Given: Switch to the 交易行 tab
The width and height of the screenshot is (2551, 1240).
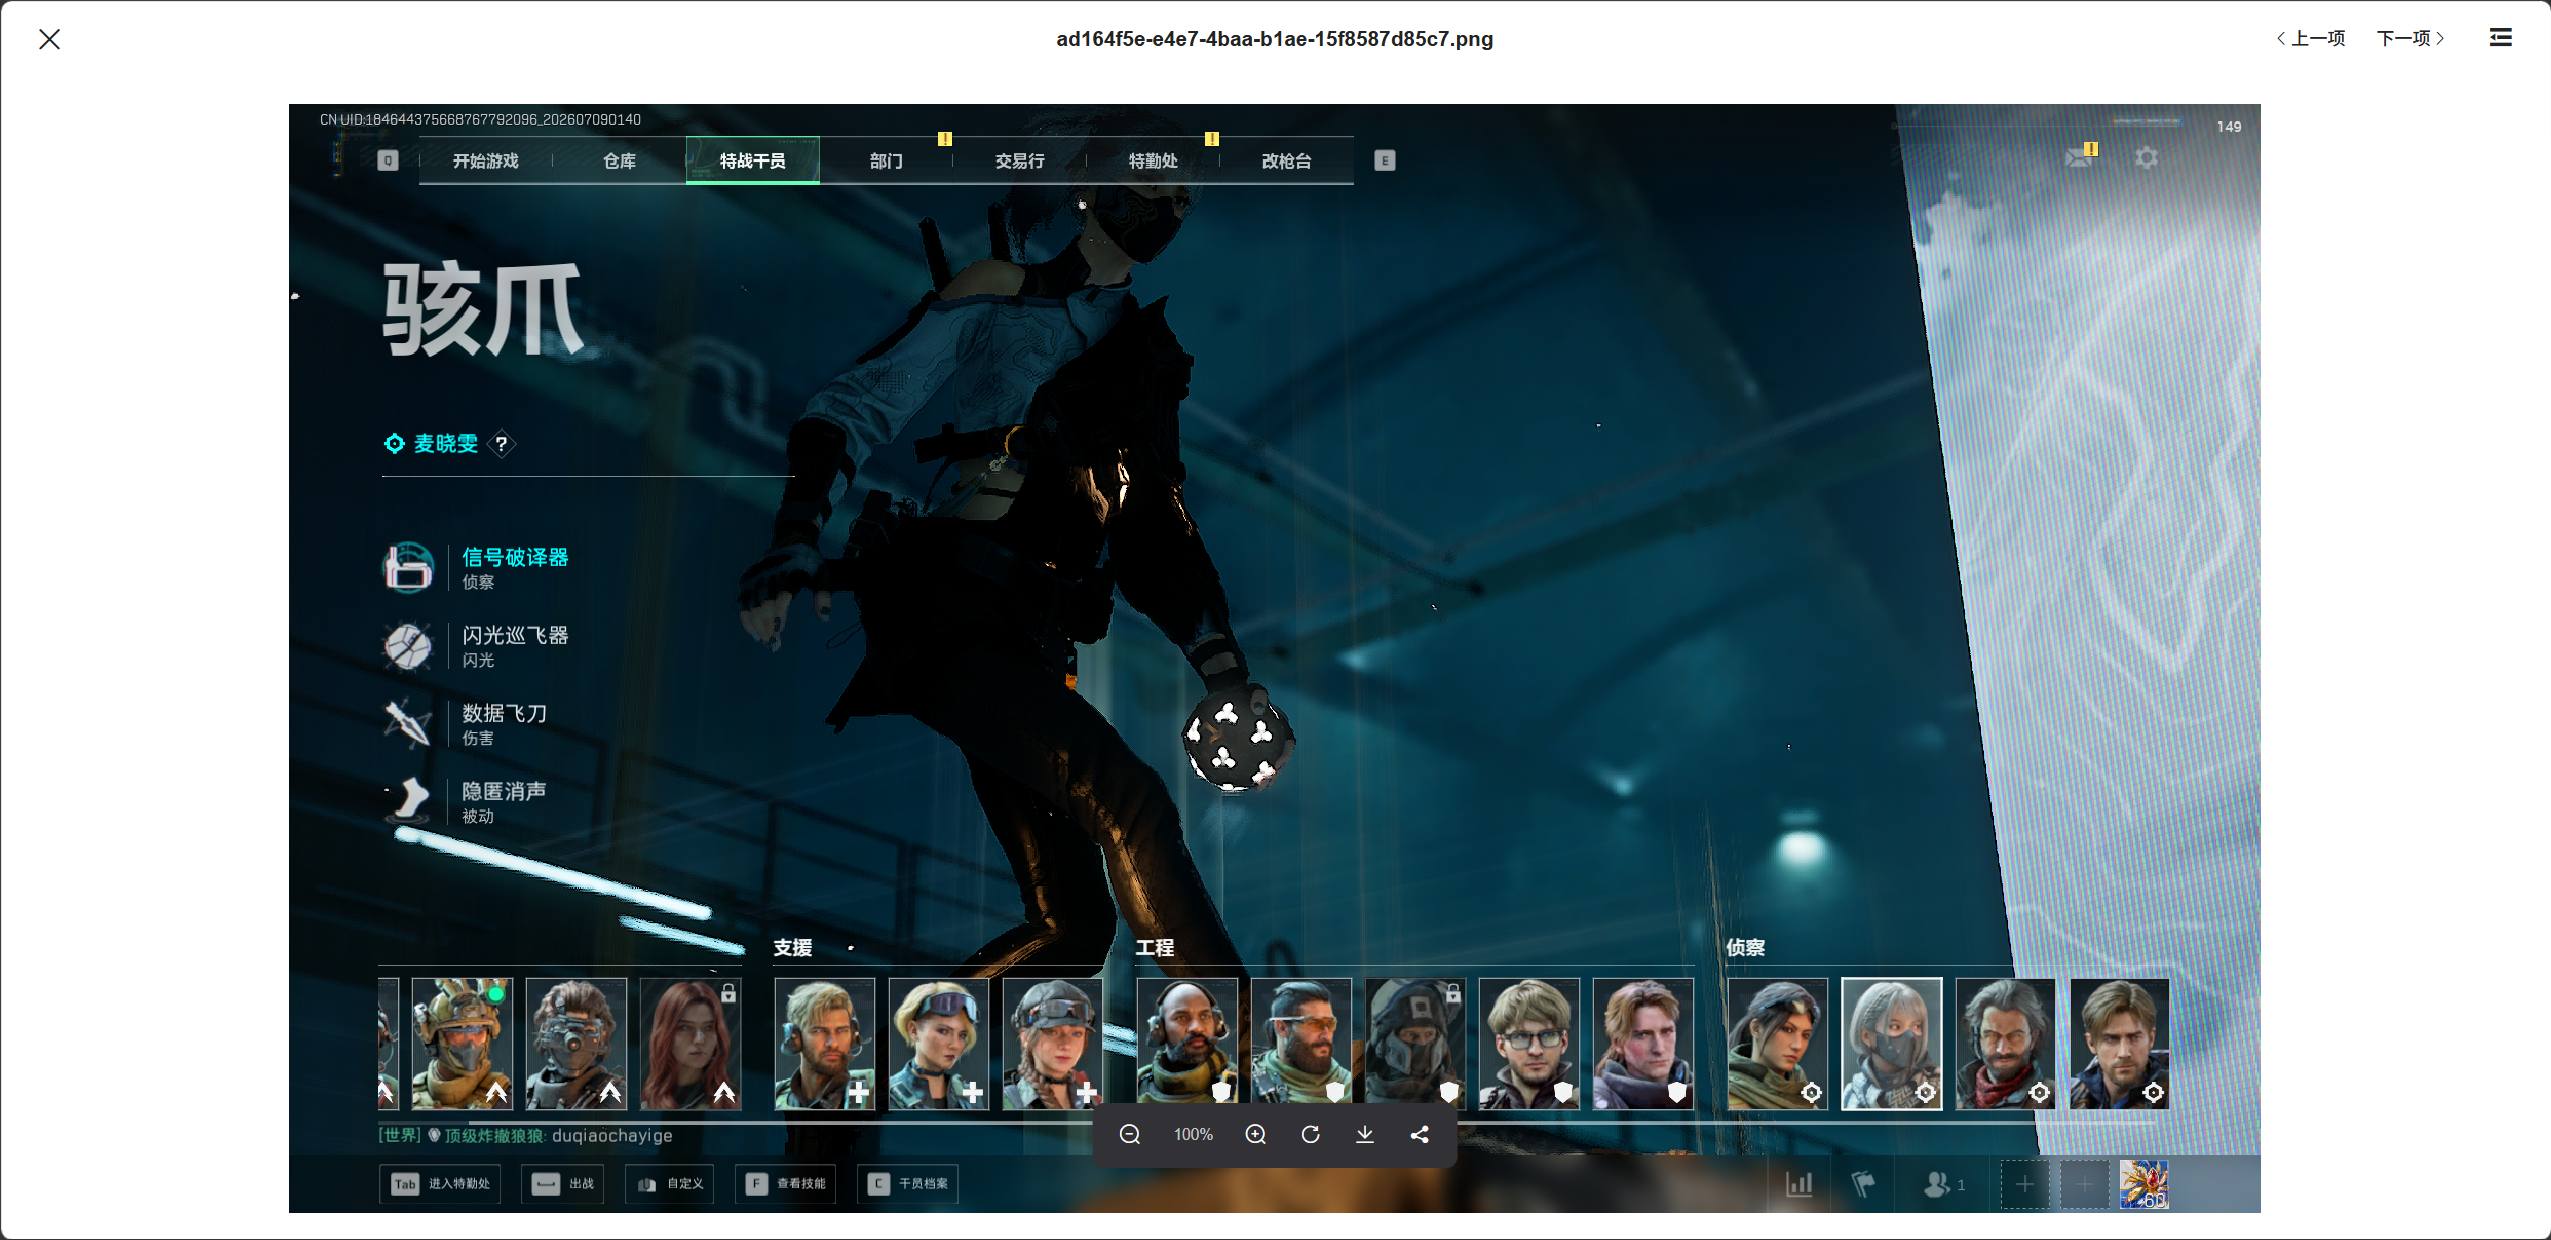Looking at the screenshot, I should 1019,161.
